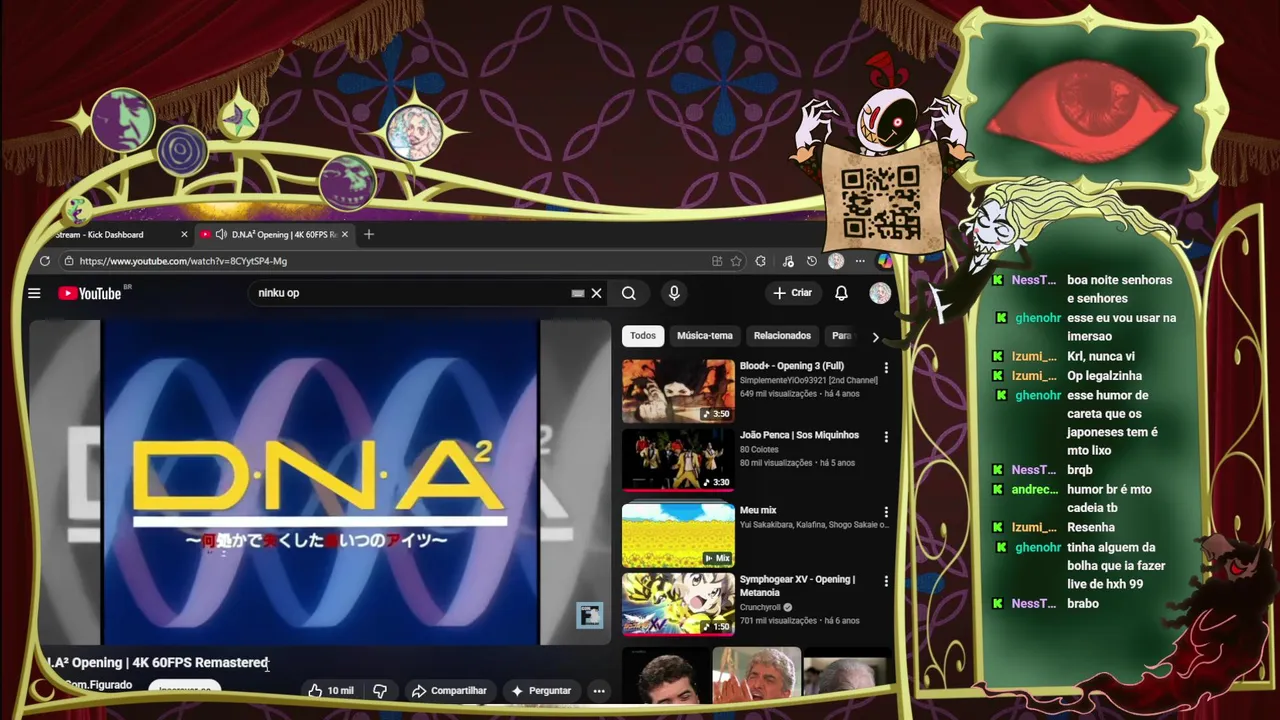Click the Criar create button

[x=792, y=293]
